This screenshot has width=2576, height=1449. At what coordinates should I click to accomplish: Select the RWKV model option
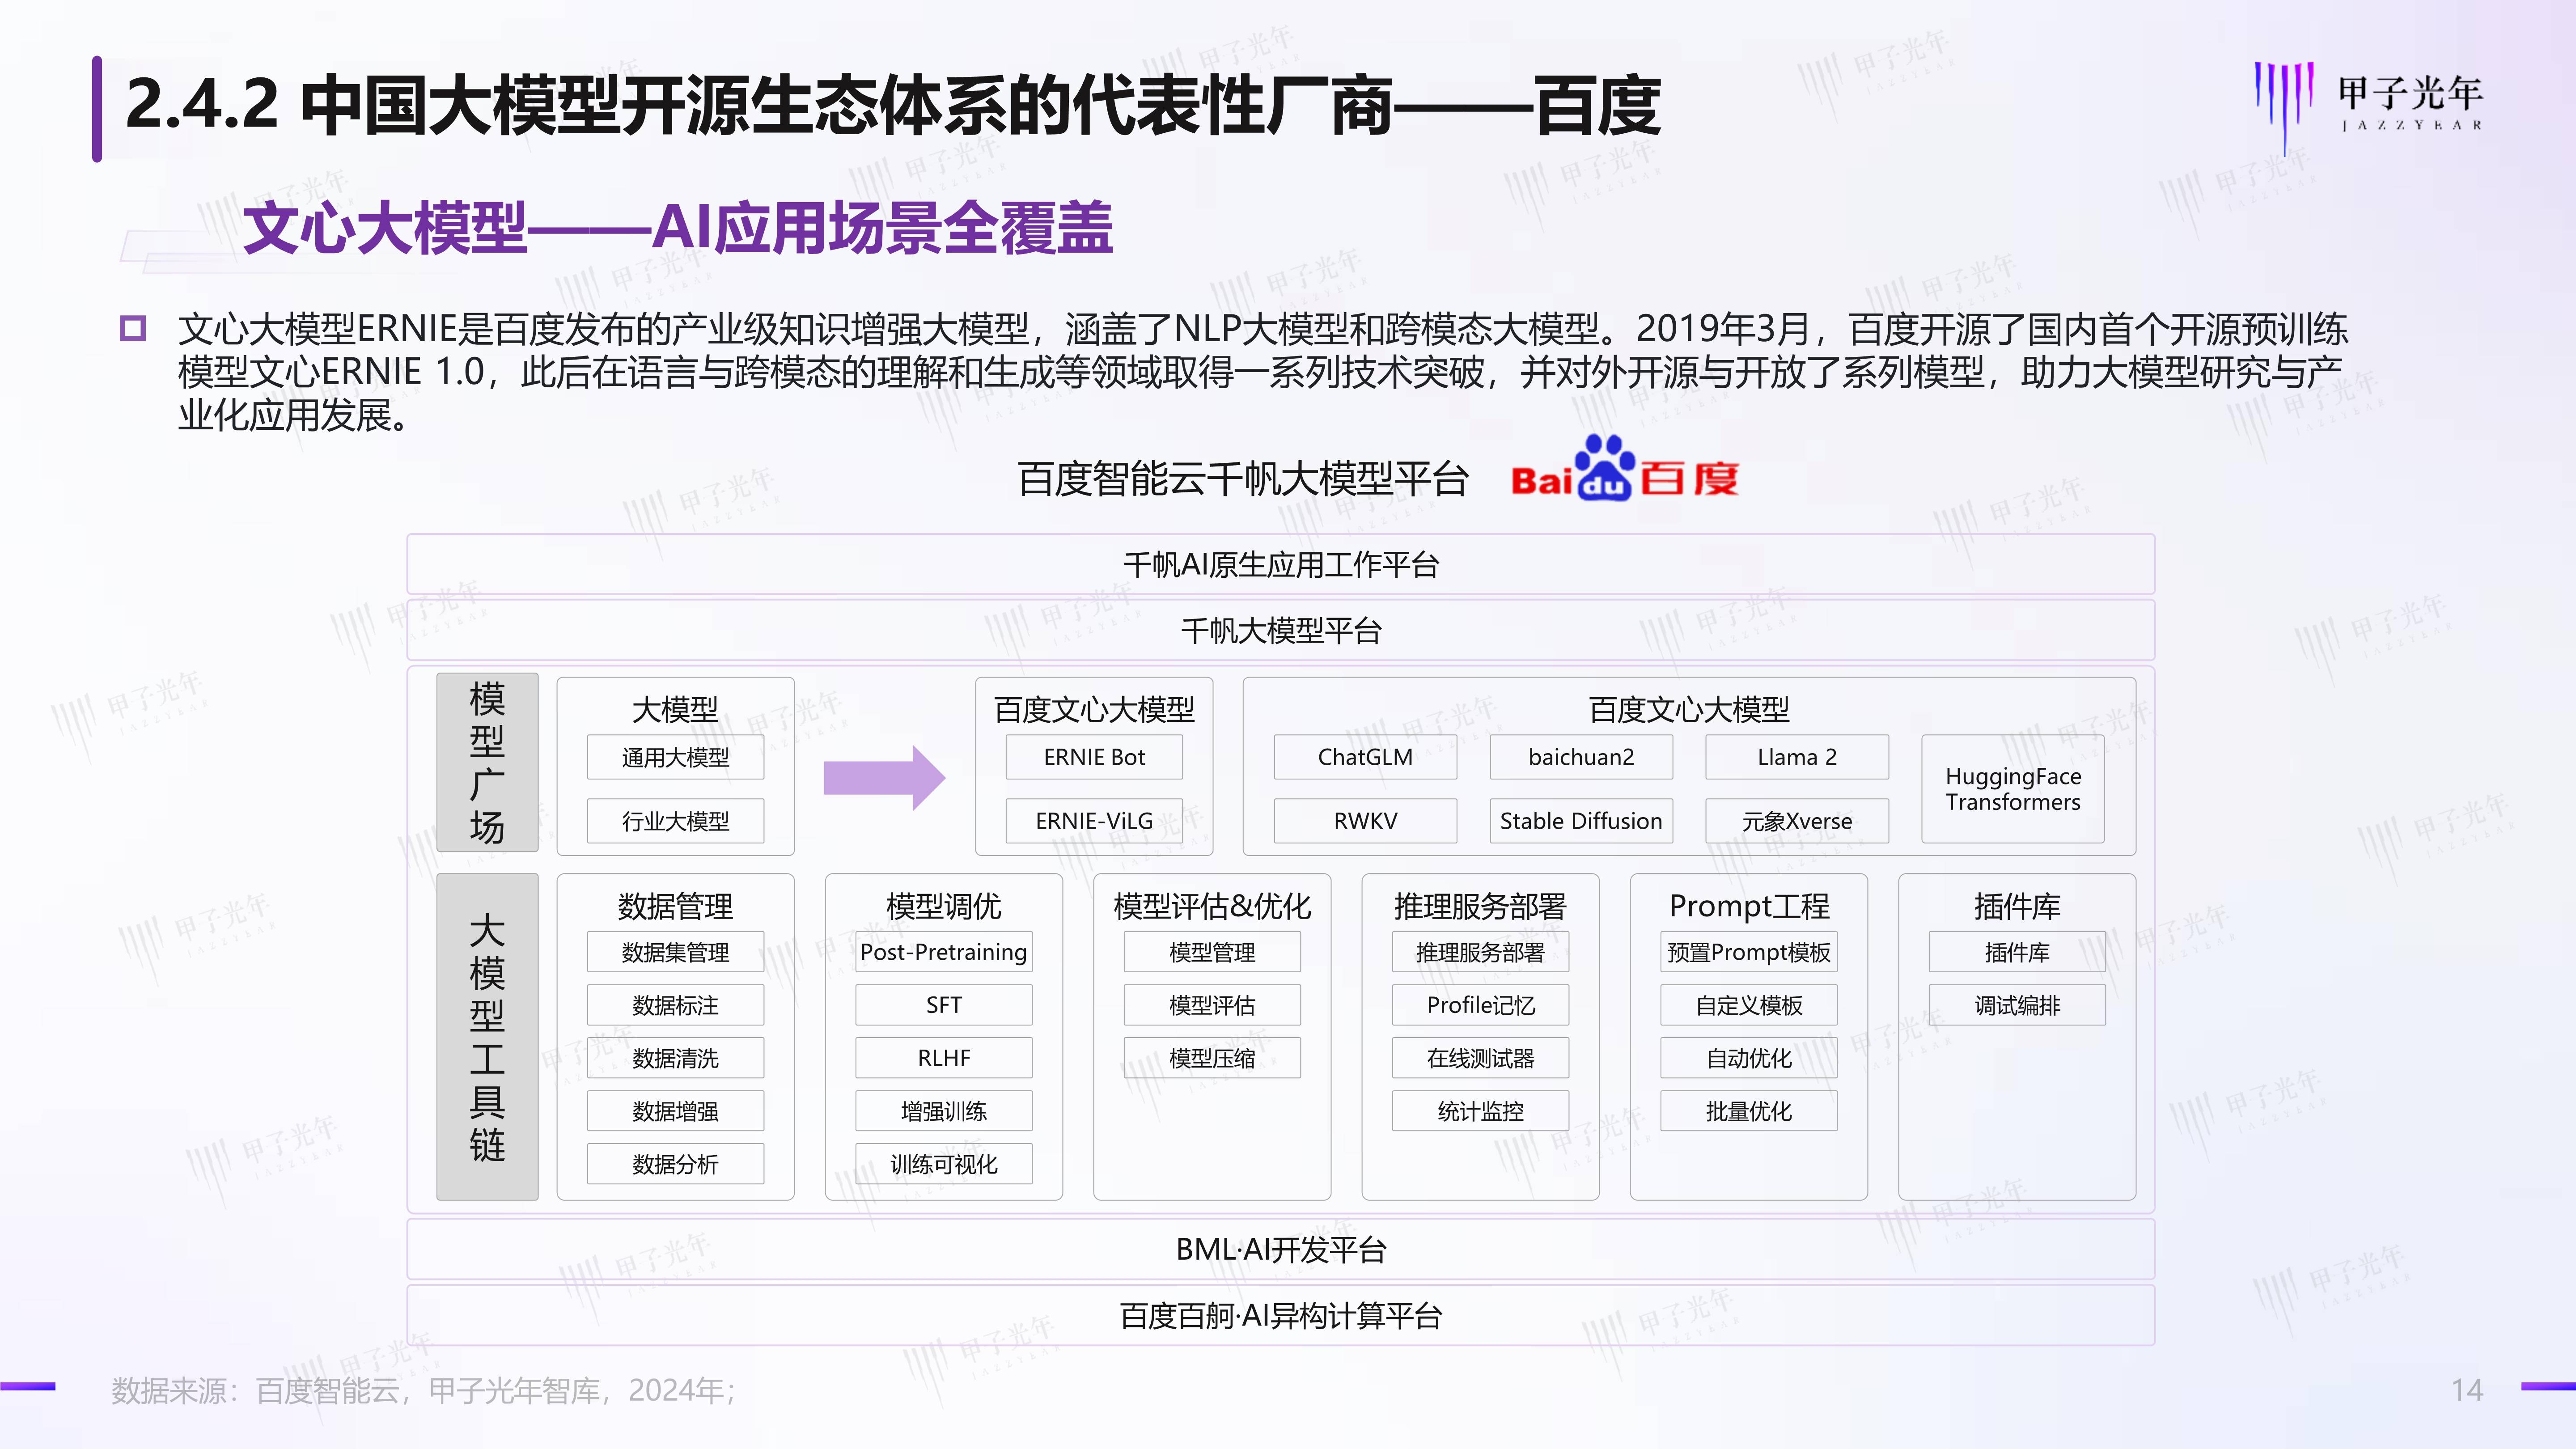(x=1365, y=820)
